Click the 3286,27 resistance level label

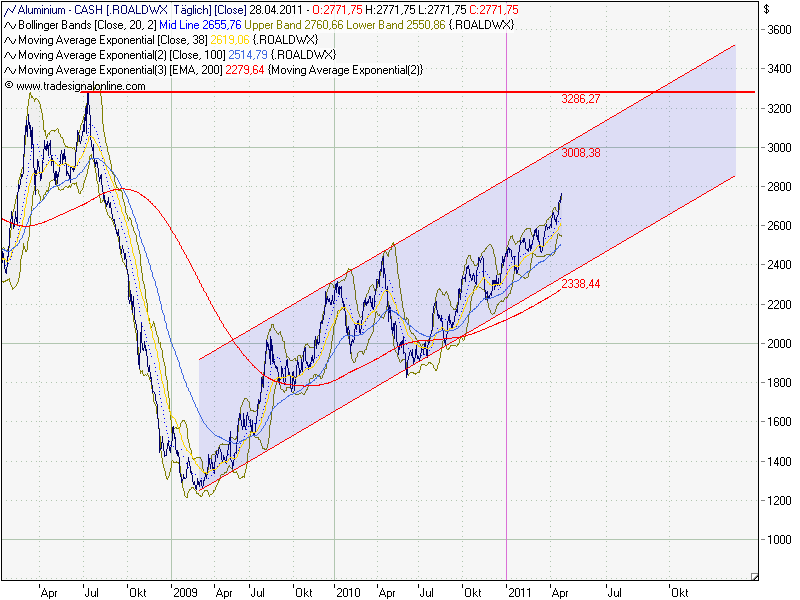581,99
